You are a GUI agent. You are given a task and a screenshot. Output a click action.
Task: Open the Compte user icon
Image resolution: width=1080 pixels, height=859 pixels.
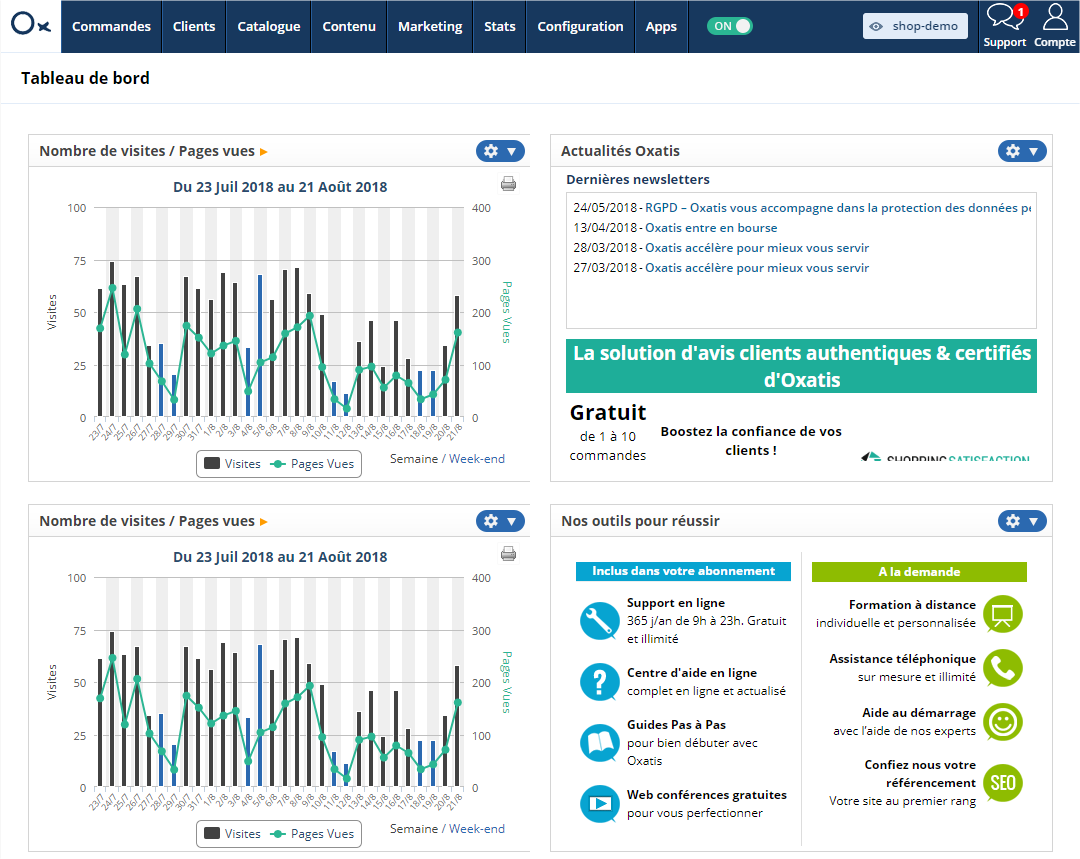coord(1055,17)
